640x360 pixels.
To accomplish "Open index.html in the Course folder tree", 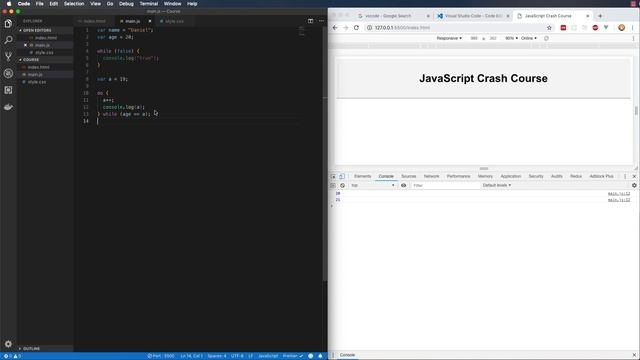I will 39,67.
